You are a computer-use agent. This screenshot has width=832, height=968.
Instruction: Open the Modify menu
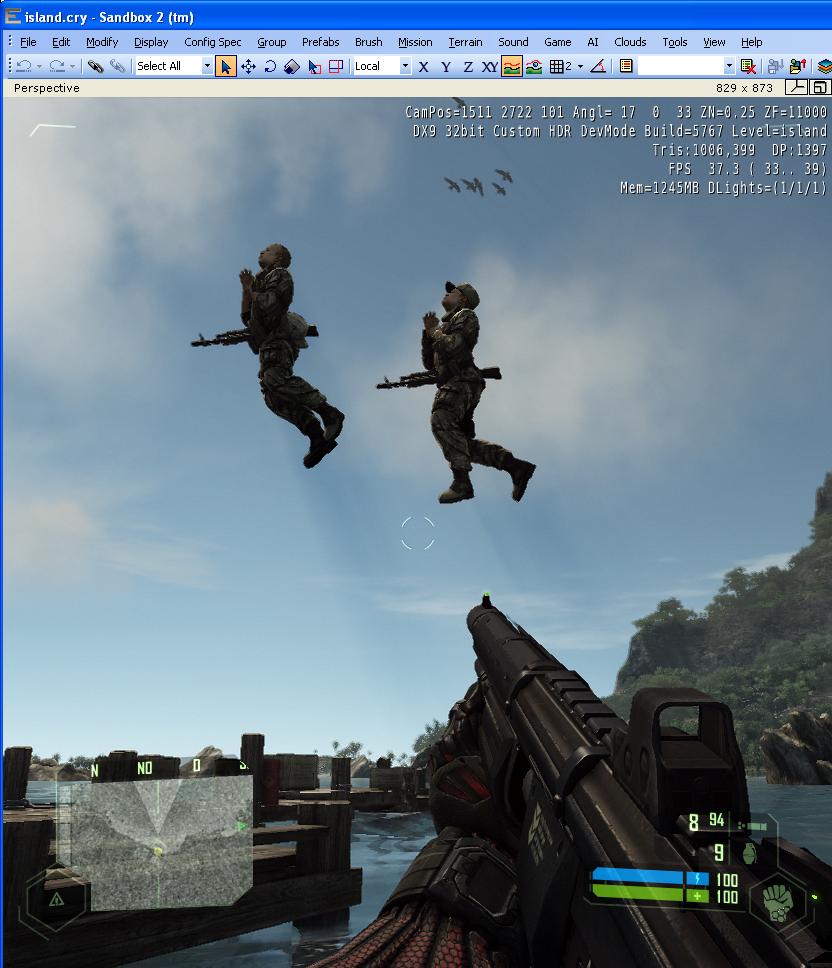(102, 42)
